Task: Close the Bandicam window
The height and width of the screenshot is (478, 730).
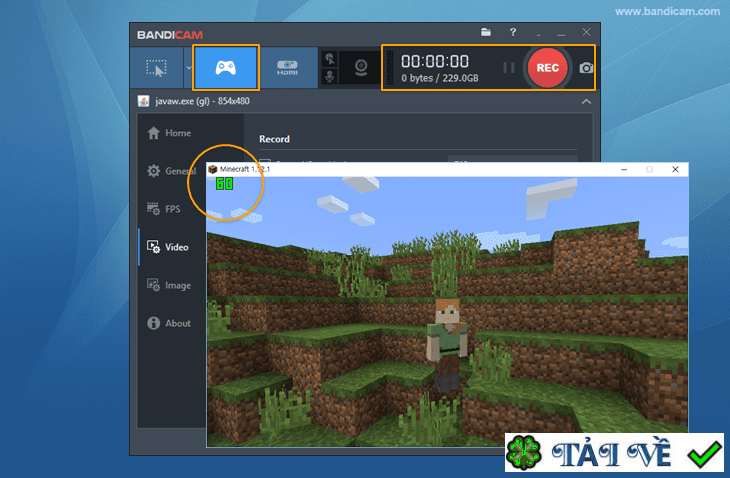Action: tap(586, 32)
